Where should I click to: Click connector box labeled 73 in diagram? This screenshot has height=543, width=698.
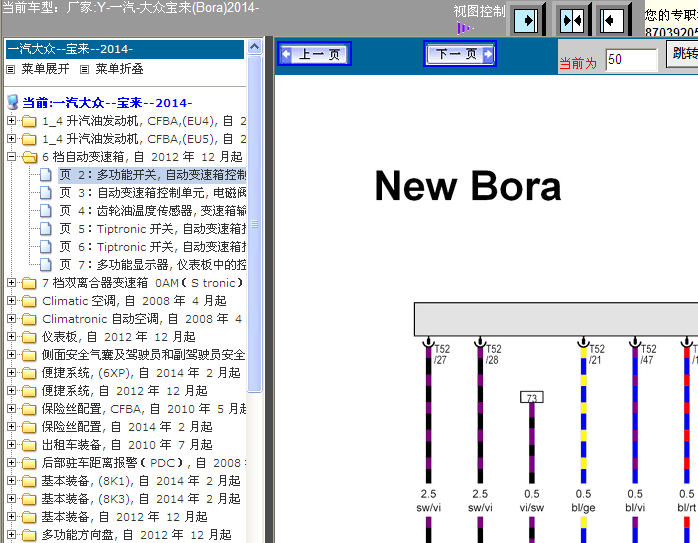(x=532, y=397)
